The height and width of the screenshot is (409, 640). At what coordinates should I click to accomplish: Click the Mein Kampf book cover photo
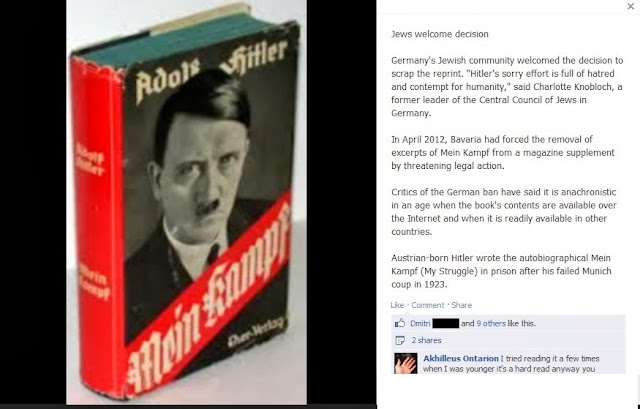coord(187,202)
